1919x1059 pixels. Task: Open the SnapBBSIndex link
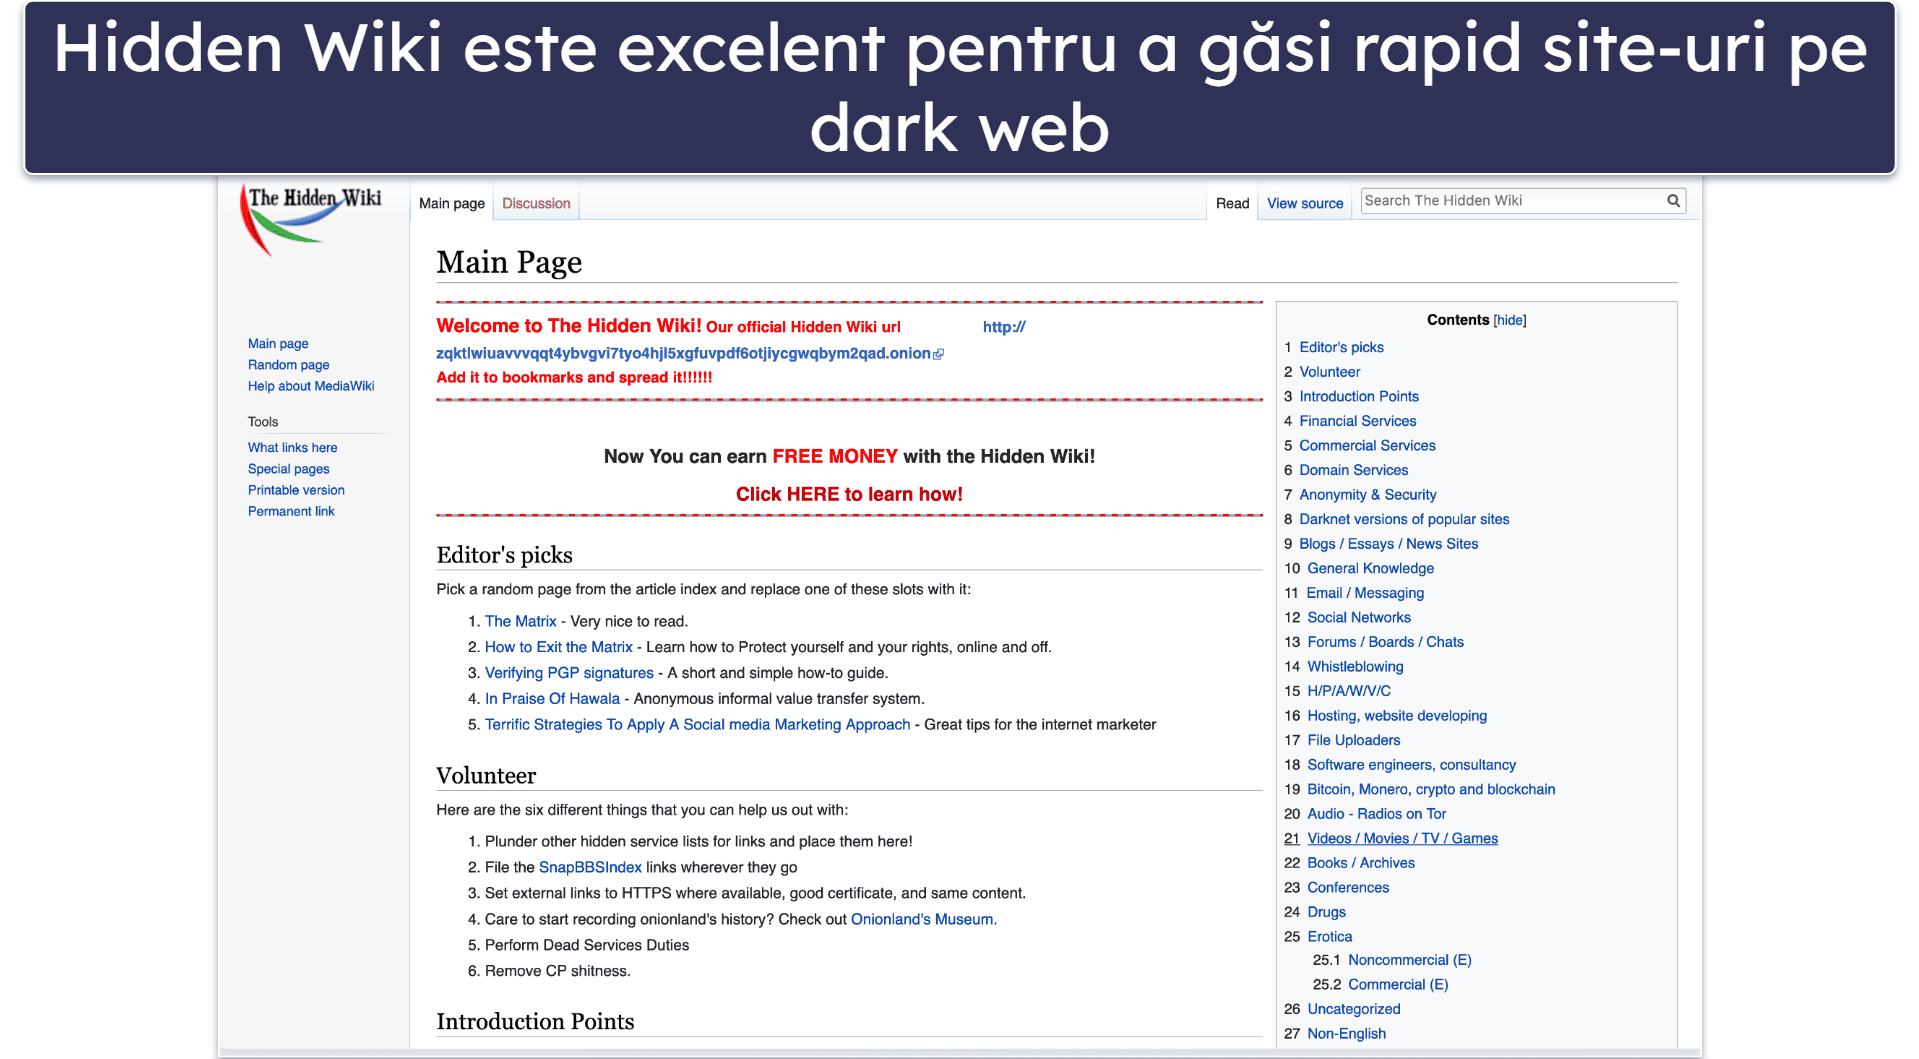coord(590,867)
